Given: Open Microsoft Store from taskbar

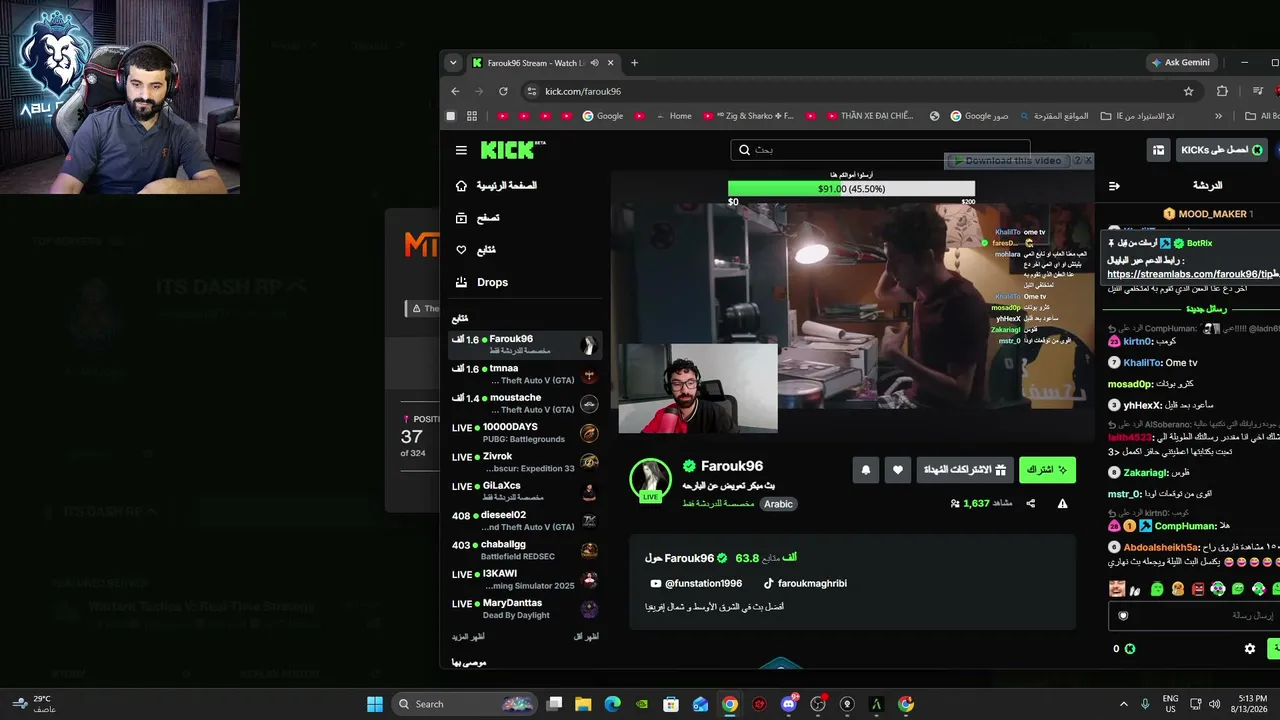Looking at the screenshot, I should point(671,704).
